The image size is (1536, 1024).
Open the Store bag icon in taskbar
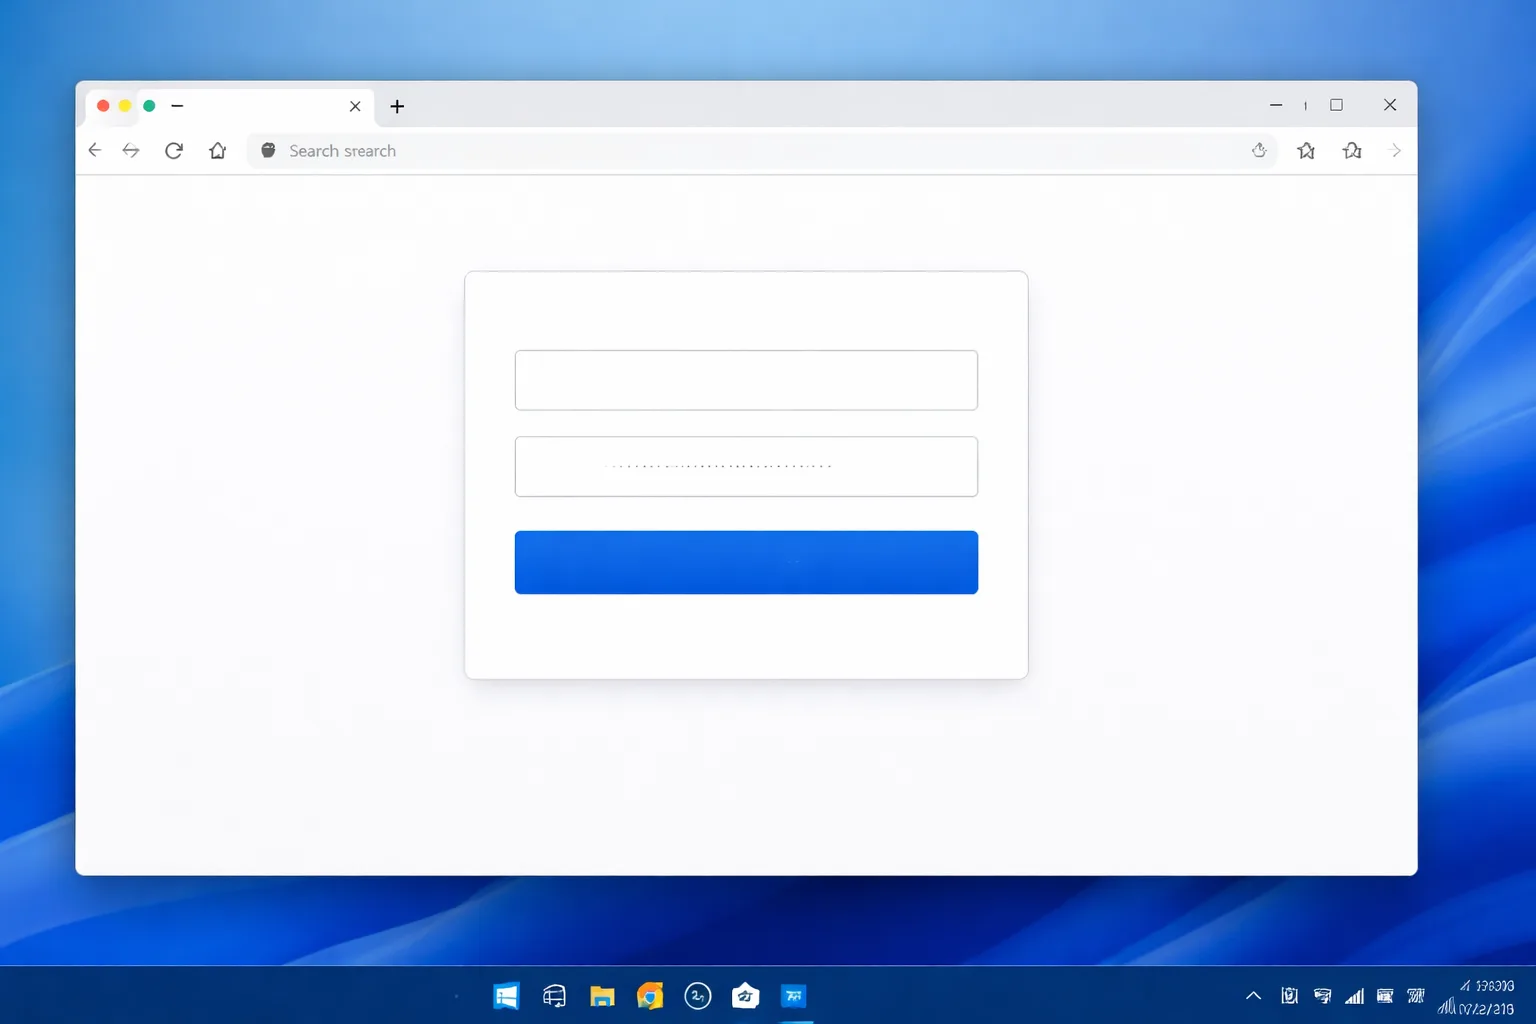pos(746,996)
